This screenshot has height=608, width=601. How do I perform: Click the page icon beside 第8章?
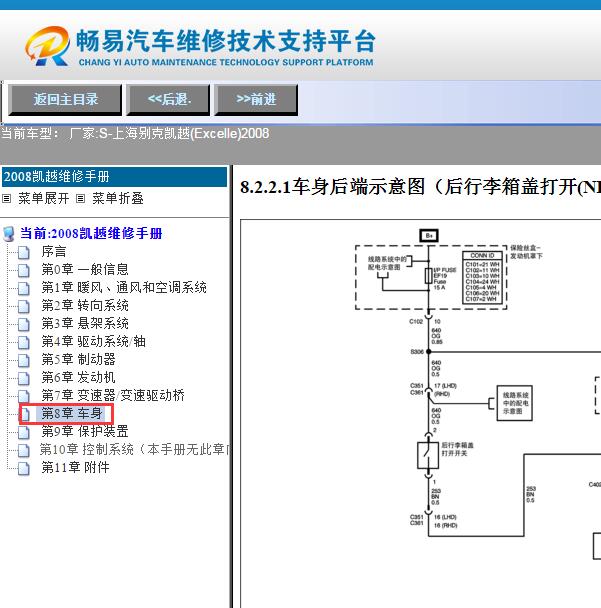point(25,414)
